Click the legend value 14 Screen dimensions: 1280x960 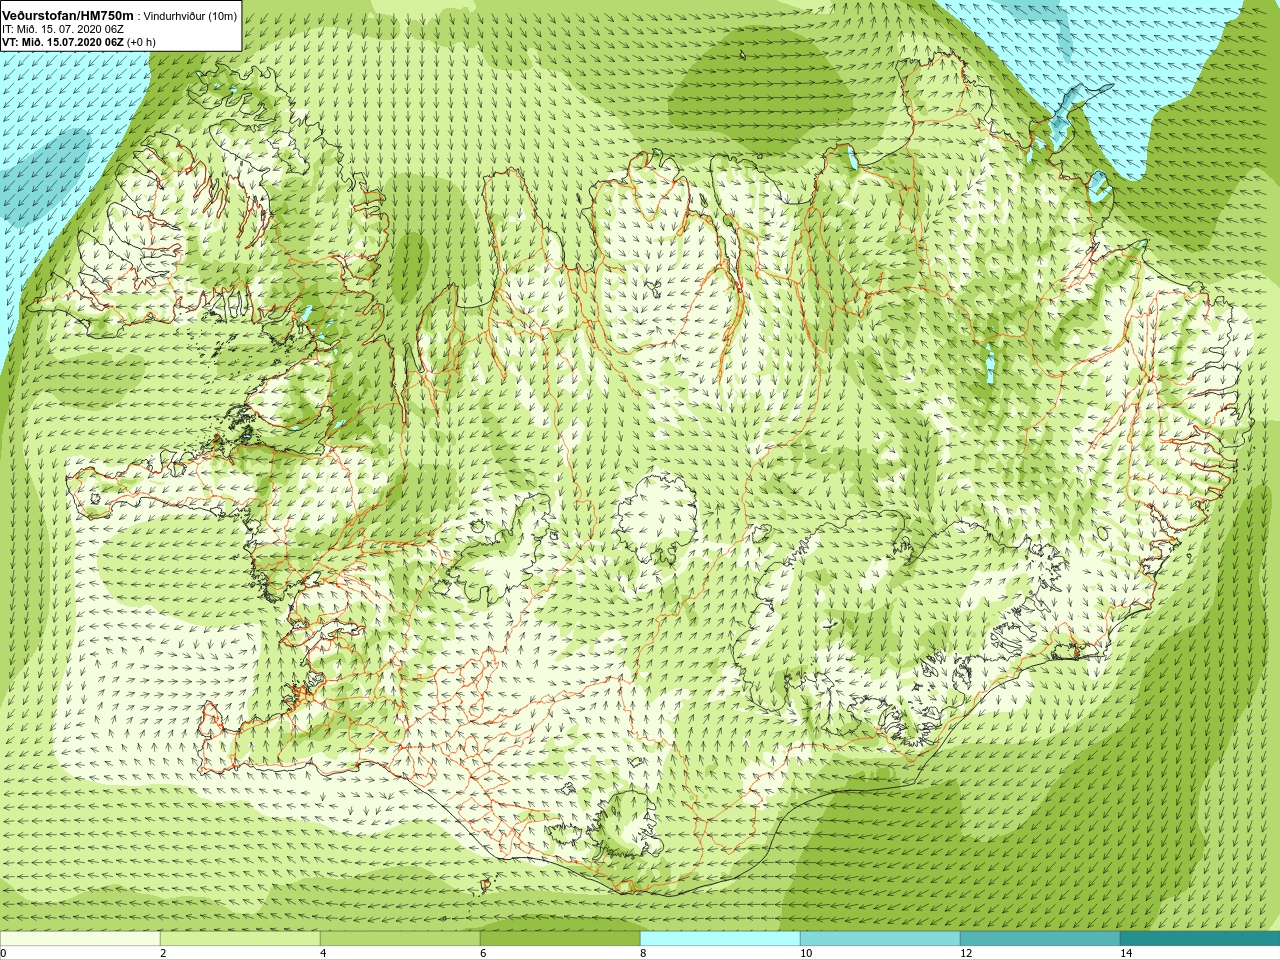pyautogui.click(x=1126, y=953)
